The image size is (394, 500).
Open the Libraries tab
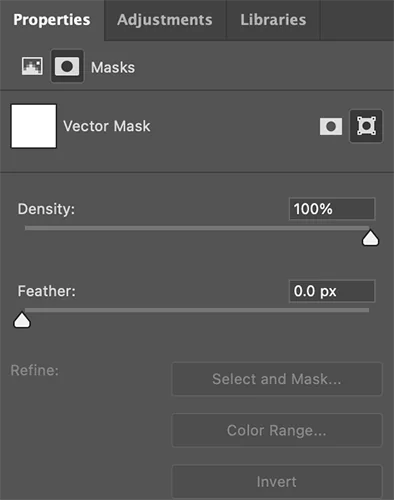click(x=273, y=20)
